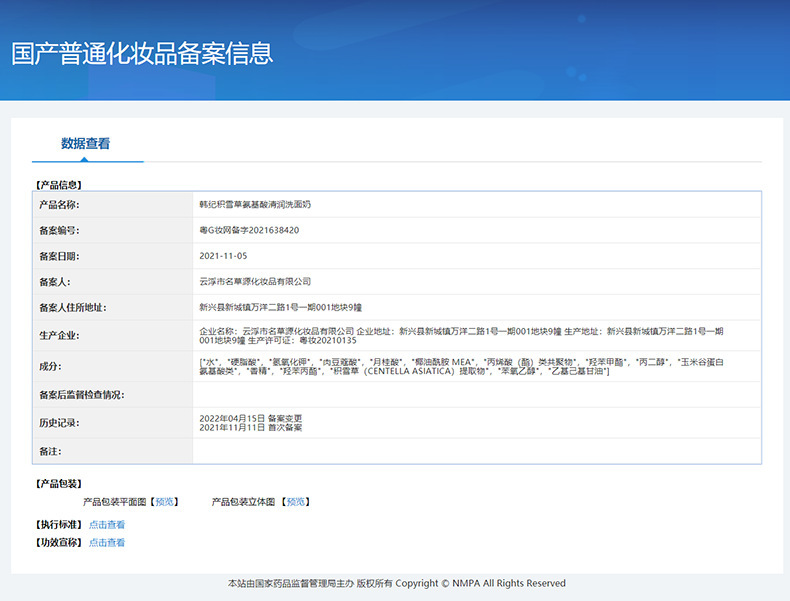The width and height of the screenshot is (790, 601).
Task: Open 预览 link for 产品包装立体图
Action: 296,502
